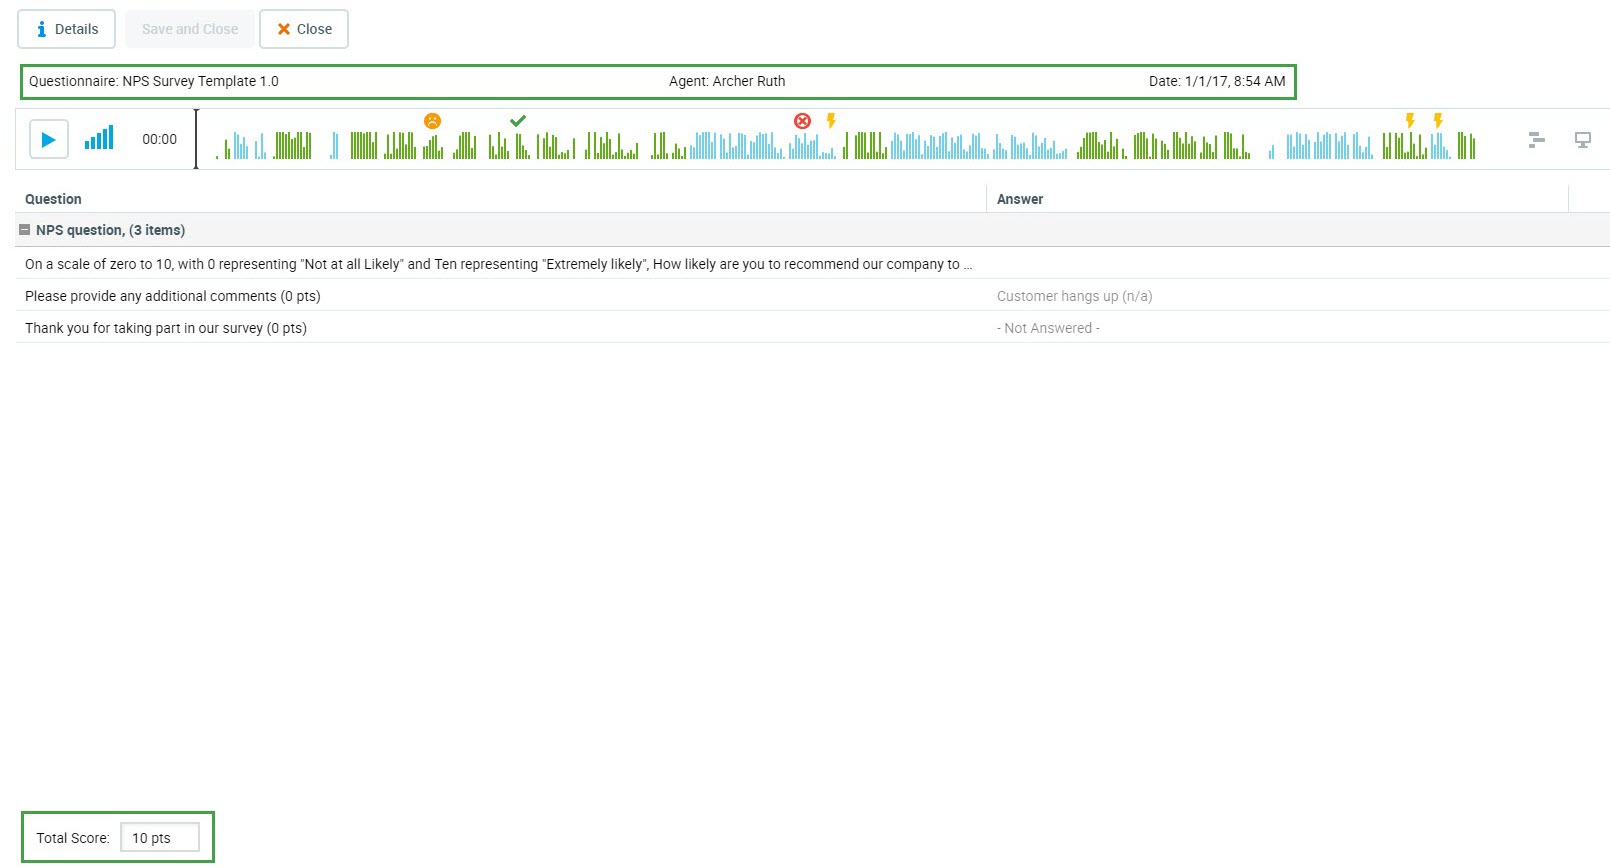This screenshot has width=1610, height=868.
Task: Click the orange sad face marker
Action: 432,121
